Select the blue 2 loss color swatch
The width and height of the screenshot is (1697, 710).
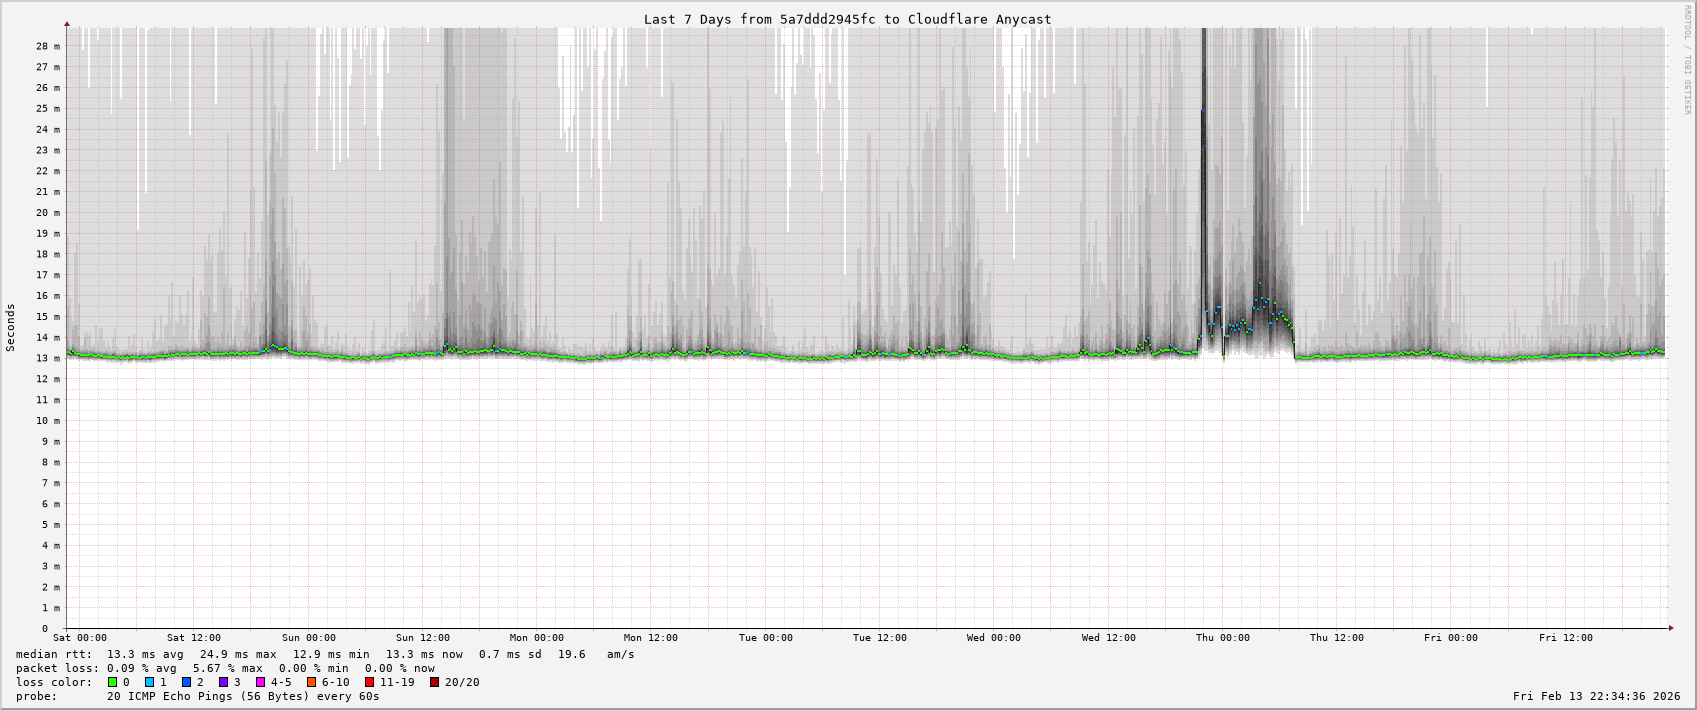tap(186, 682)
